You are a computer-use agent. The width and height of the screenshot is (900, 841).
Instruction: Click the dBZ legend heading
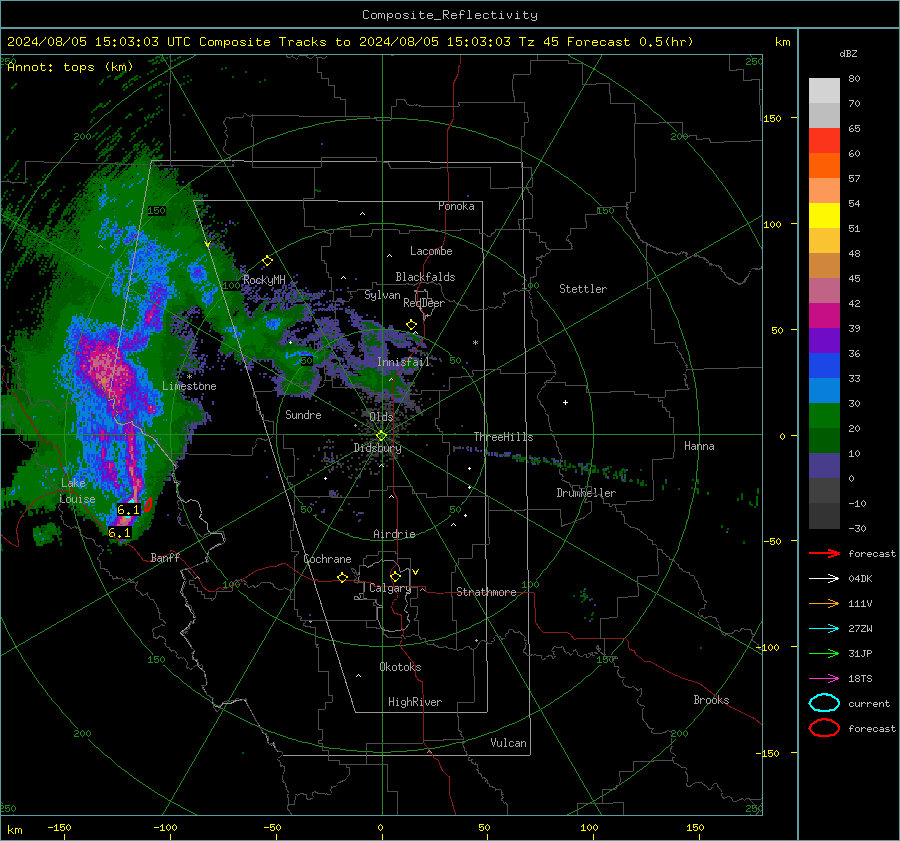coord(848,53)
